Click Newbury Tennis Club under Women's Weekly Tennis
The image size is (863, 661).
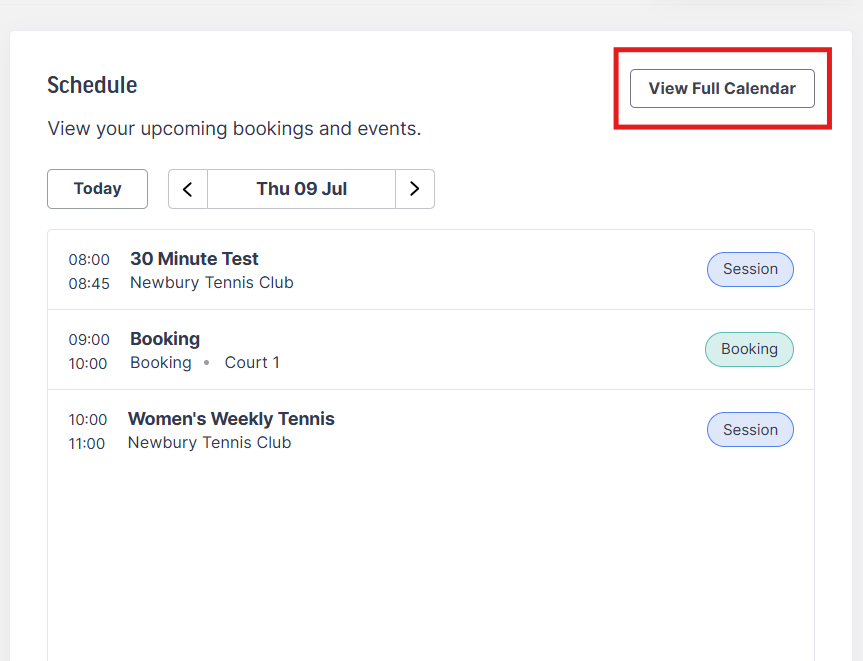point(210,443)
